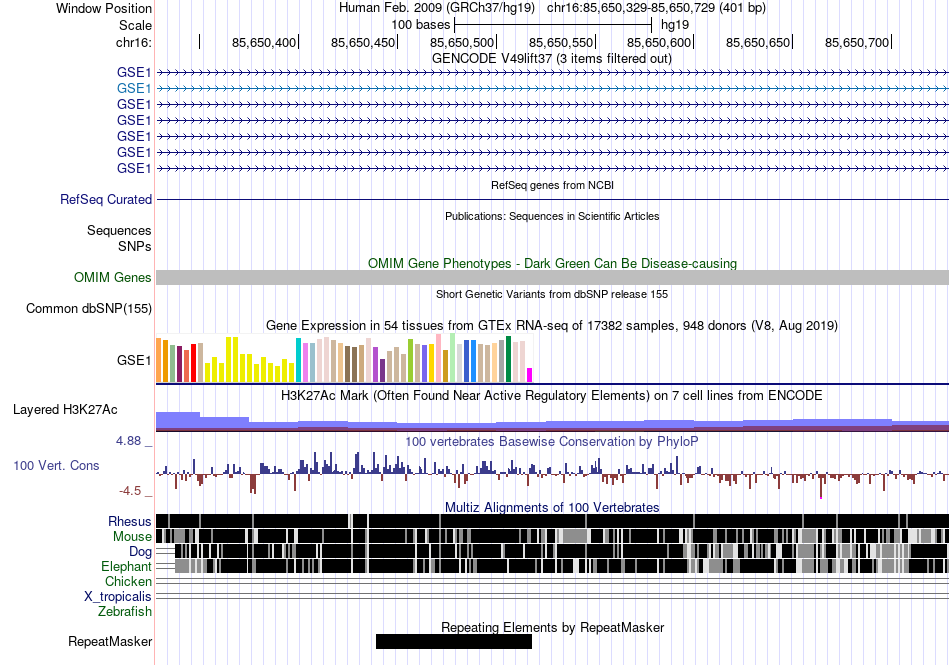Click the Zebrafish species label
Screen dimensions: 950x665
pos(125,612)
